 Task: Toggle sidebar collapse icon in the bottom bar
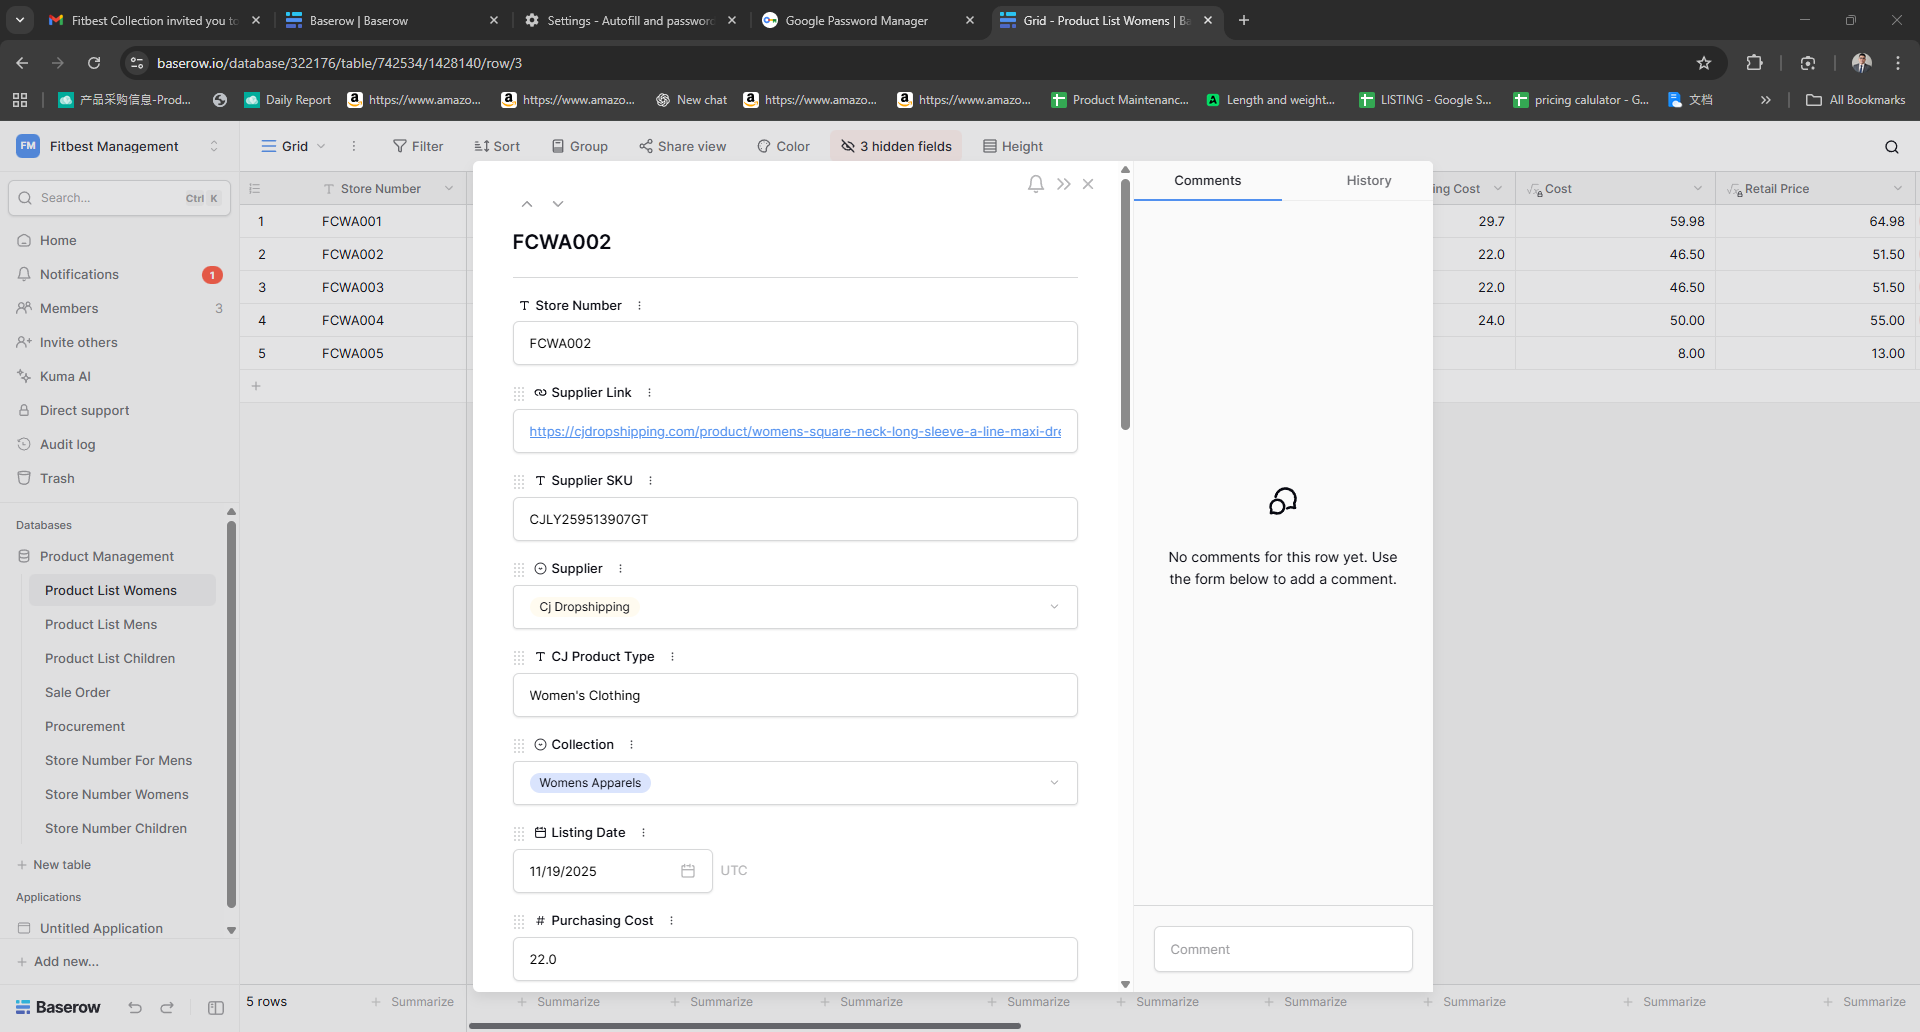216,1008
